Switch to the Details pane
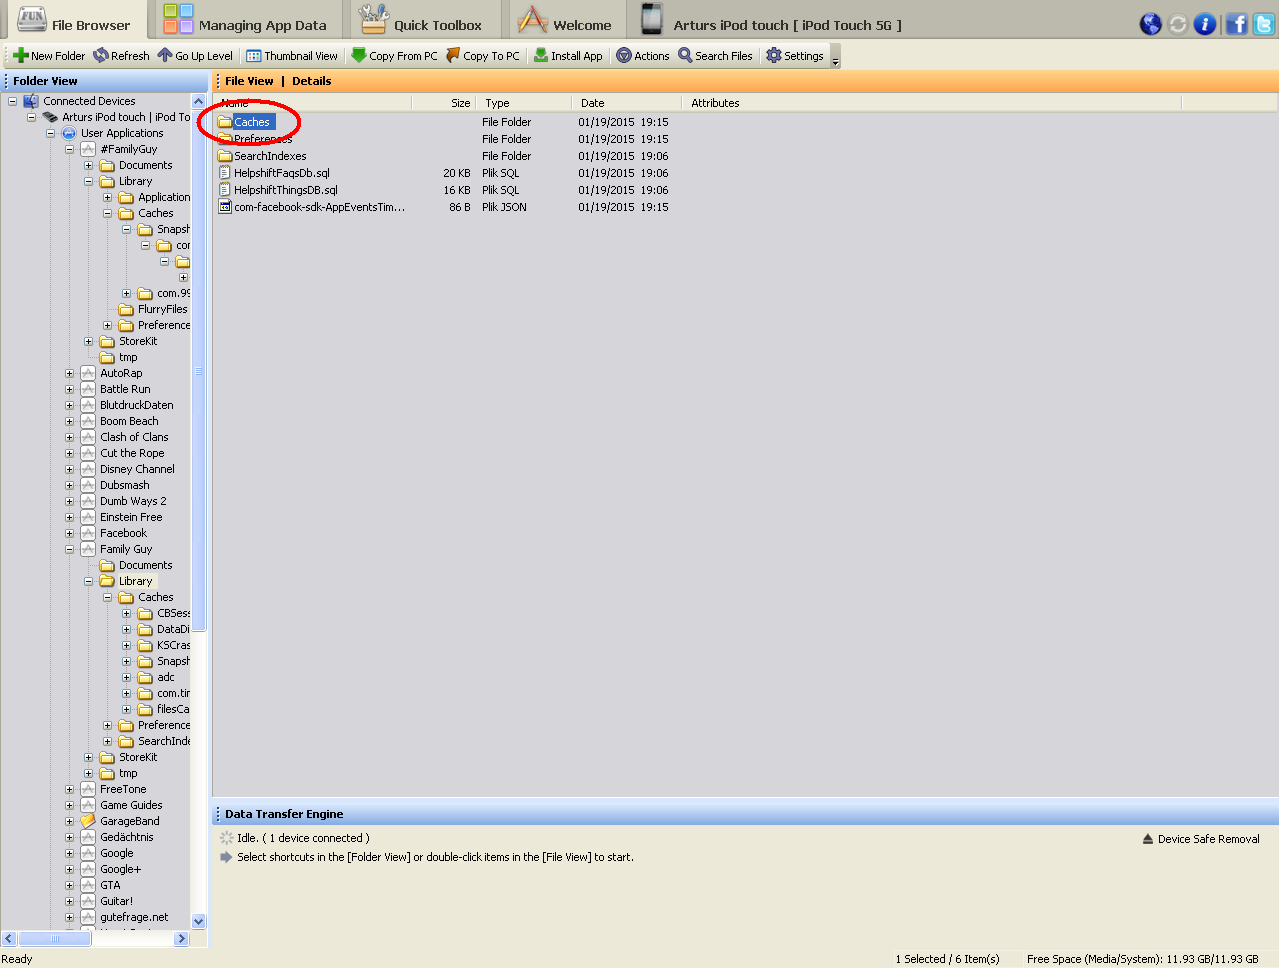The image size is (1279, 968). click(x=311, y=81)
